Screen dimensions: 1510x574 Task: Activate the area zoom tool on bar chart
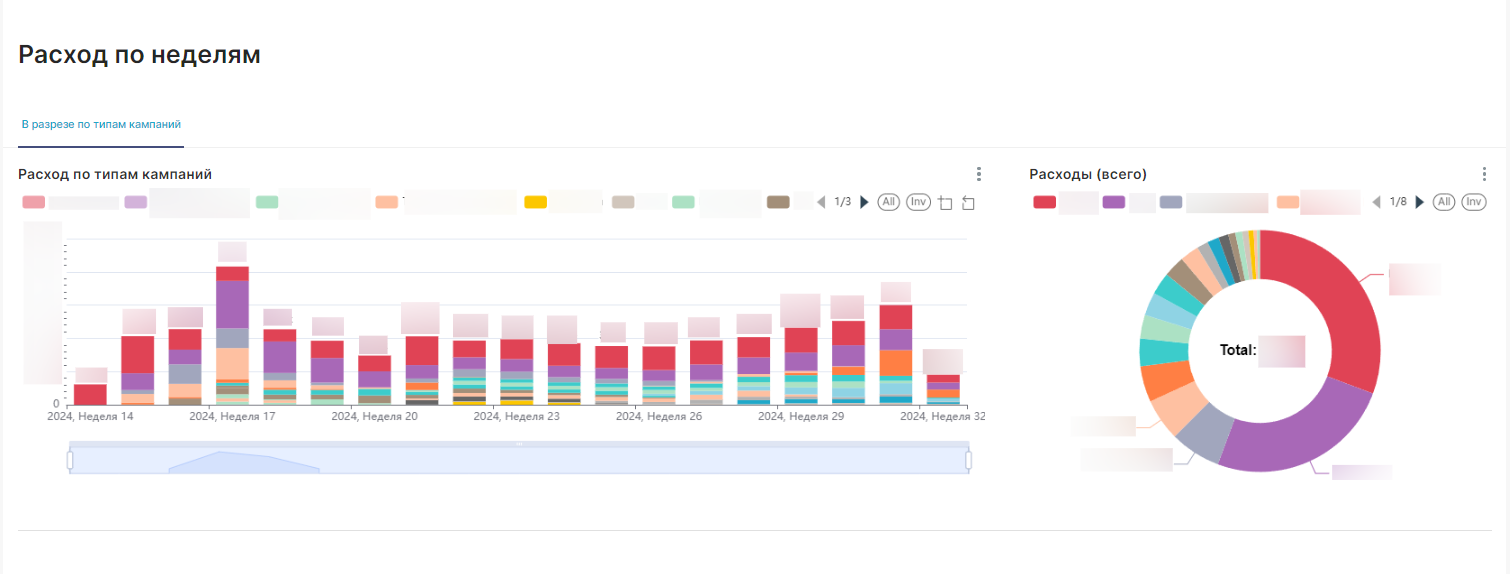point(946,203)
